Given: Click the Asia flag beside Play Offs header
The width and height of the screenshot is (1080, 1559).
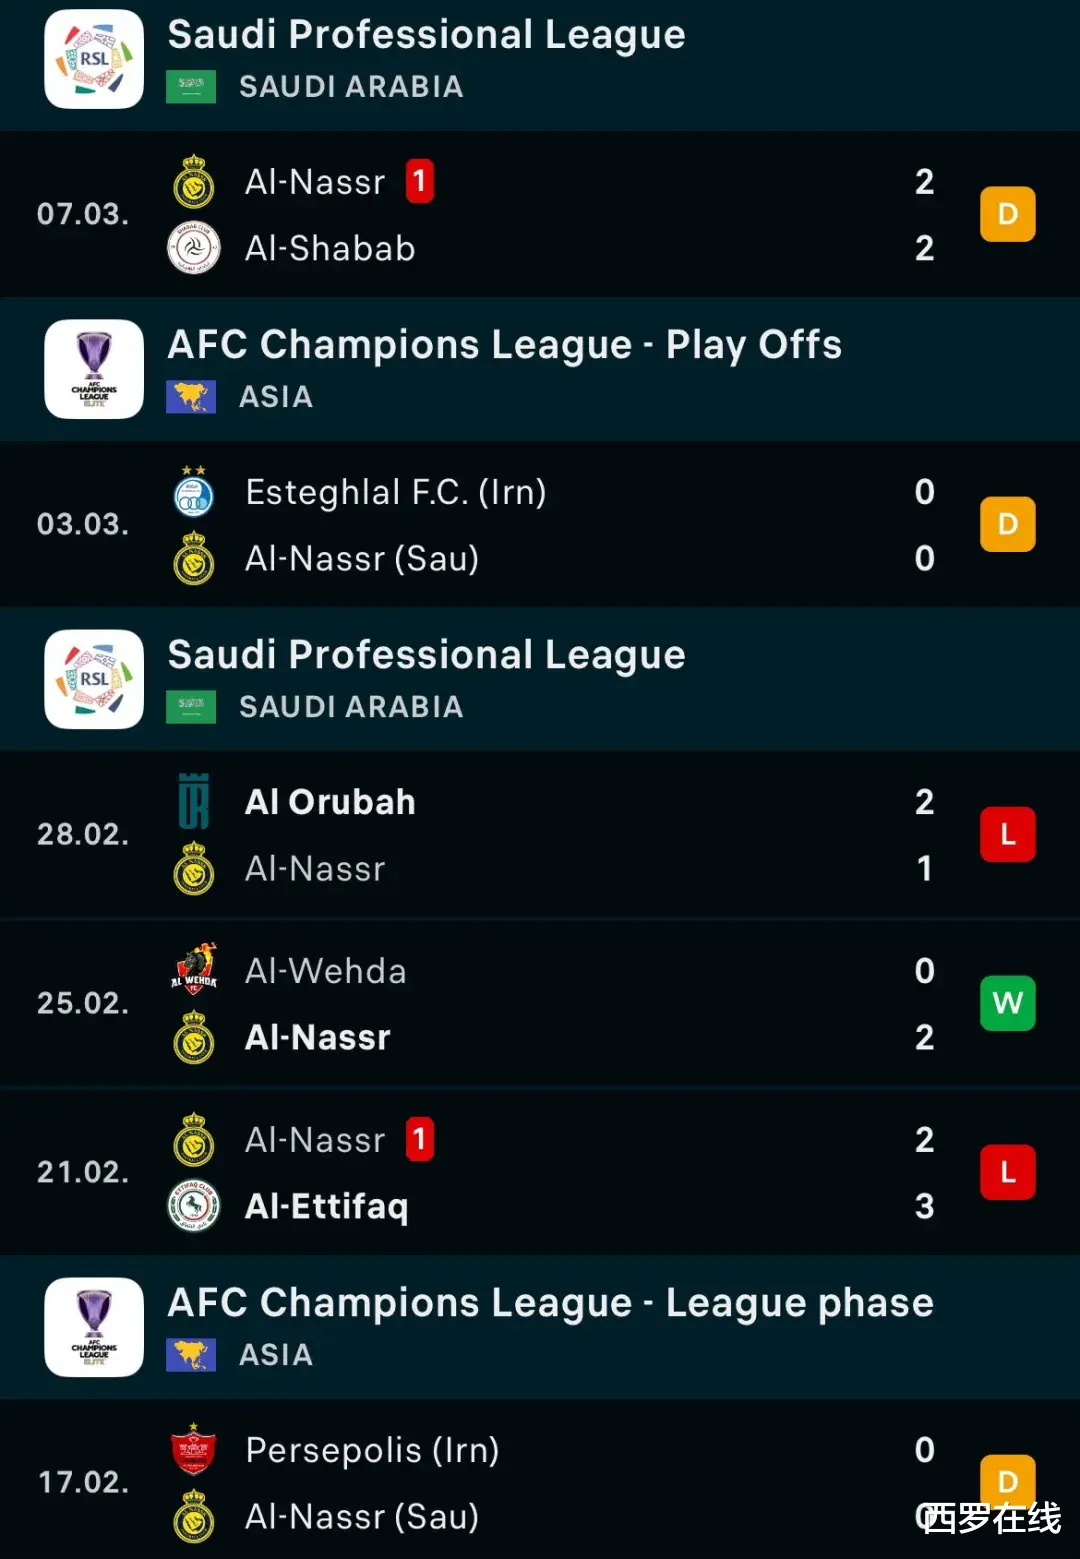Looking at the screenshot, I should tap(191, 397).
